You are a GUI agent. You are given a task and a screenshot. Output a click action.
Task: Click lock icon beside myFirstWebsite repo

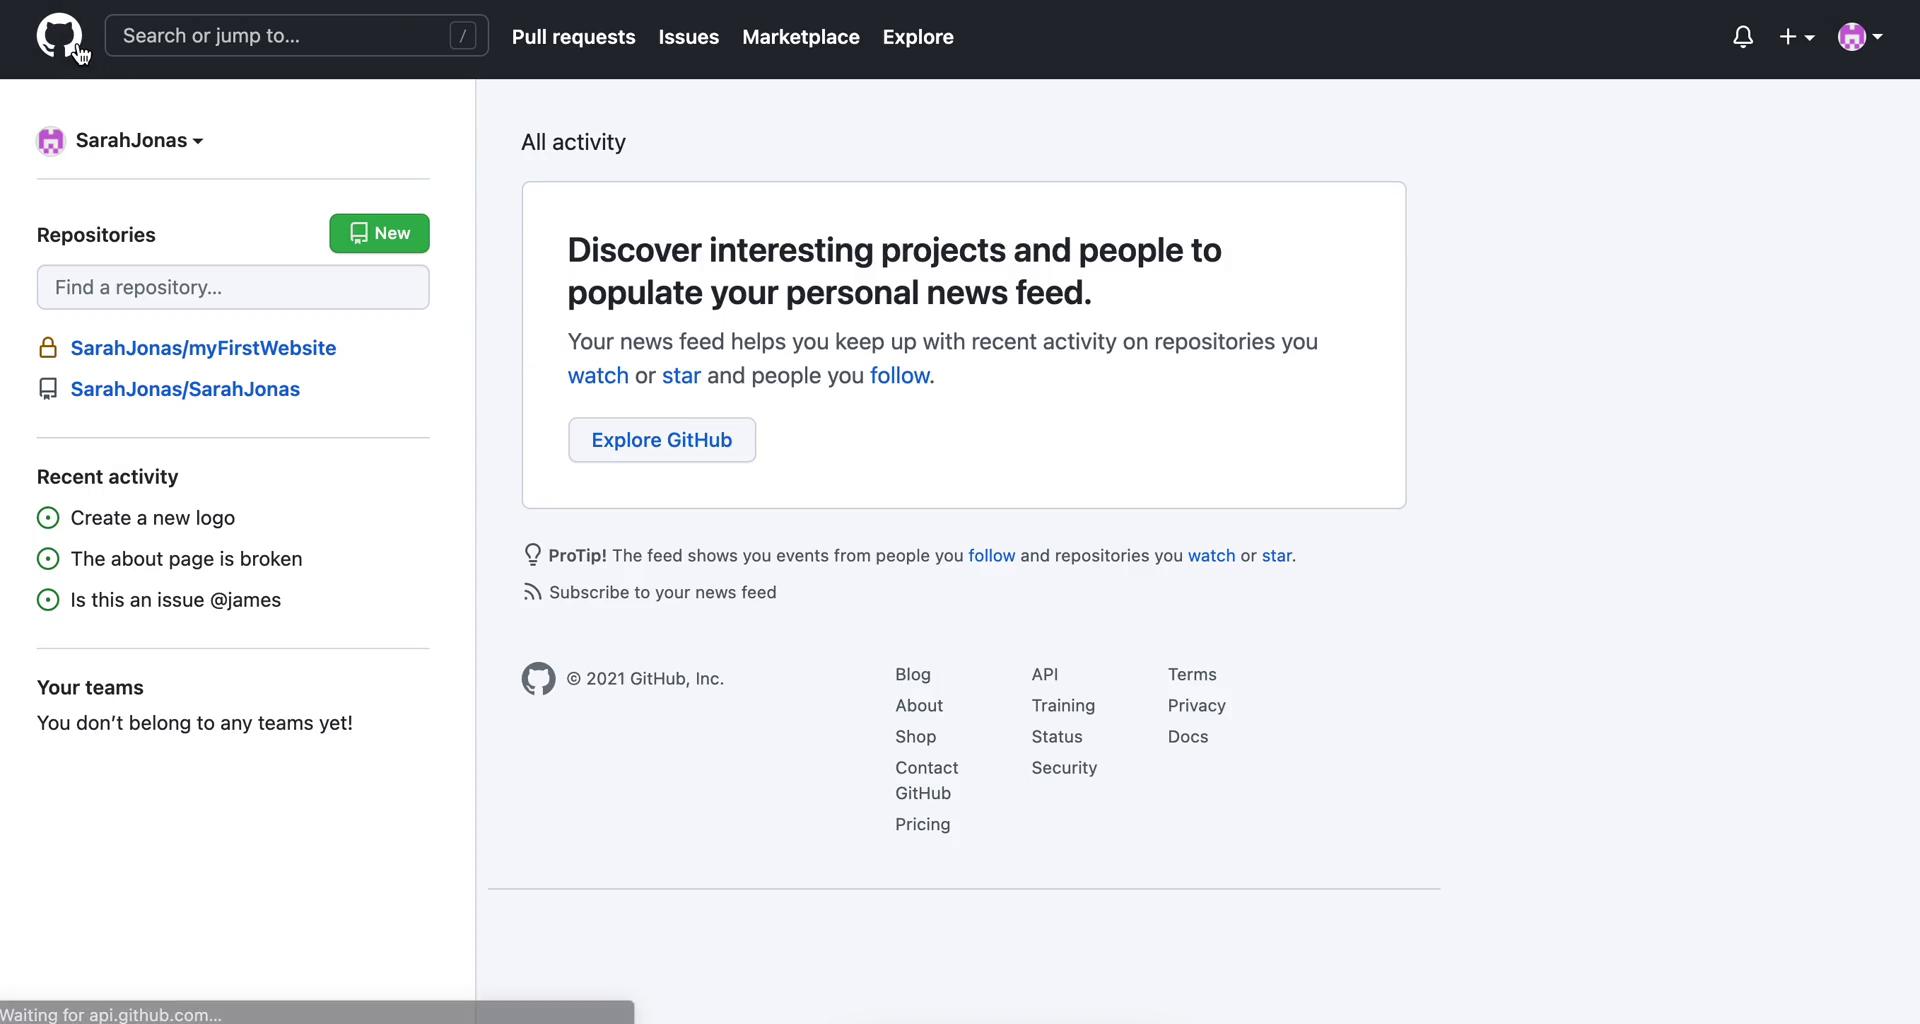tap(47, 348)
